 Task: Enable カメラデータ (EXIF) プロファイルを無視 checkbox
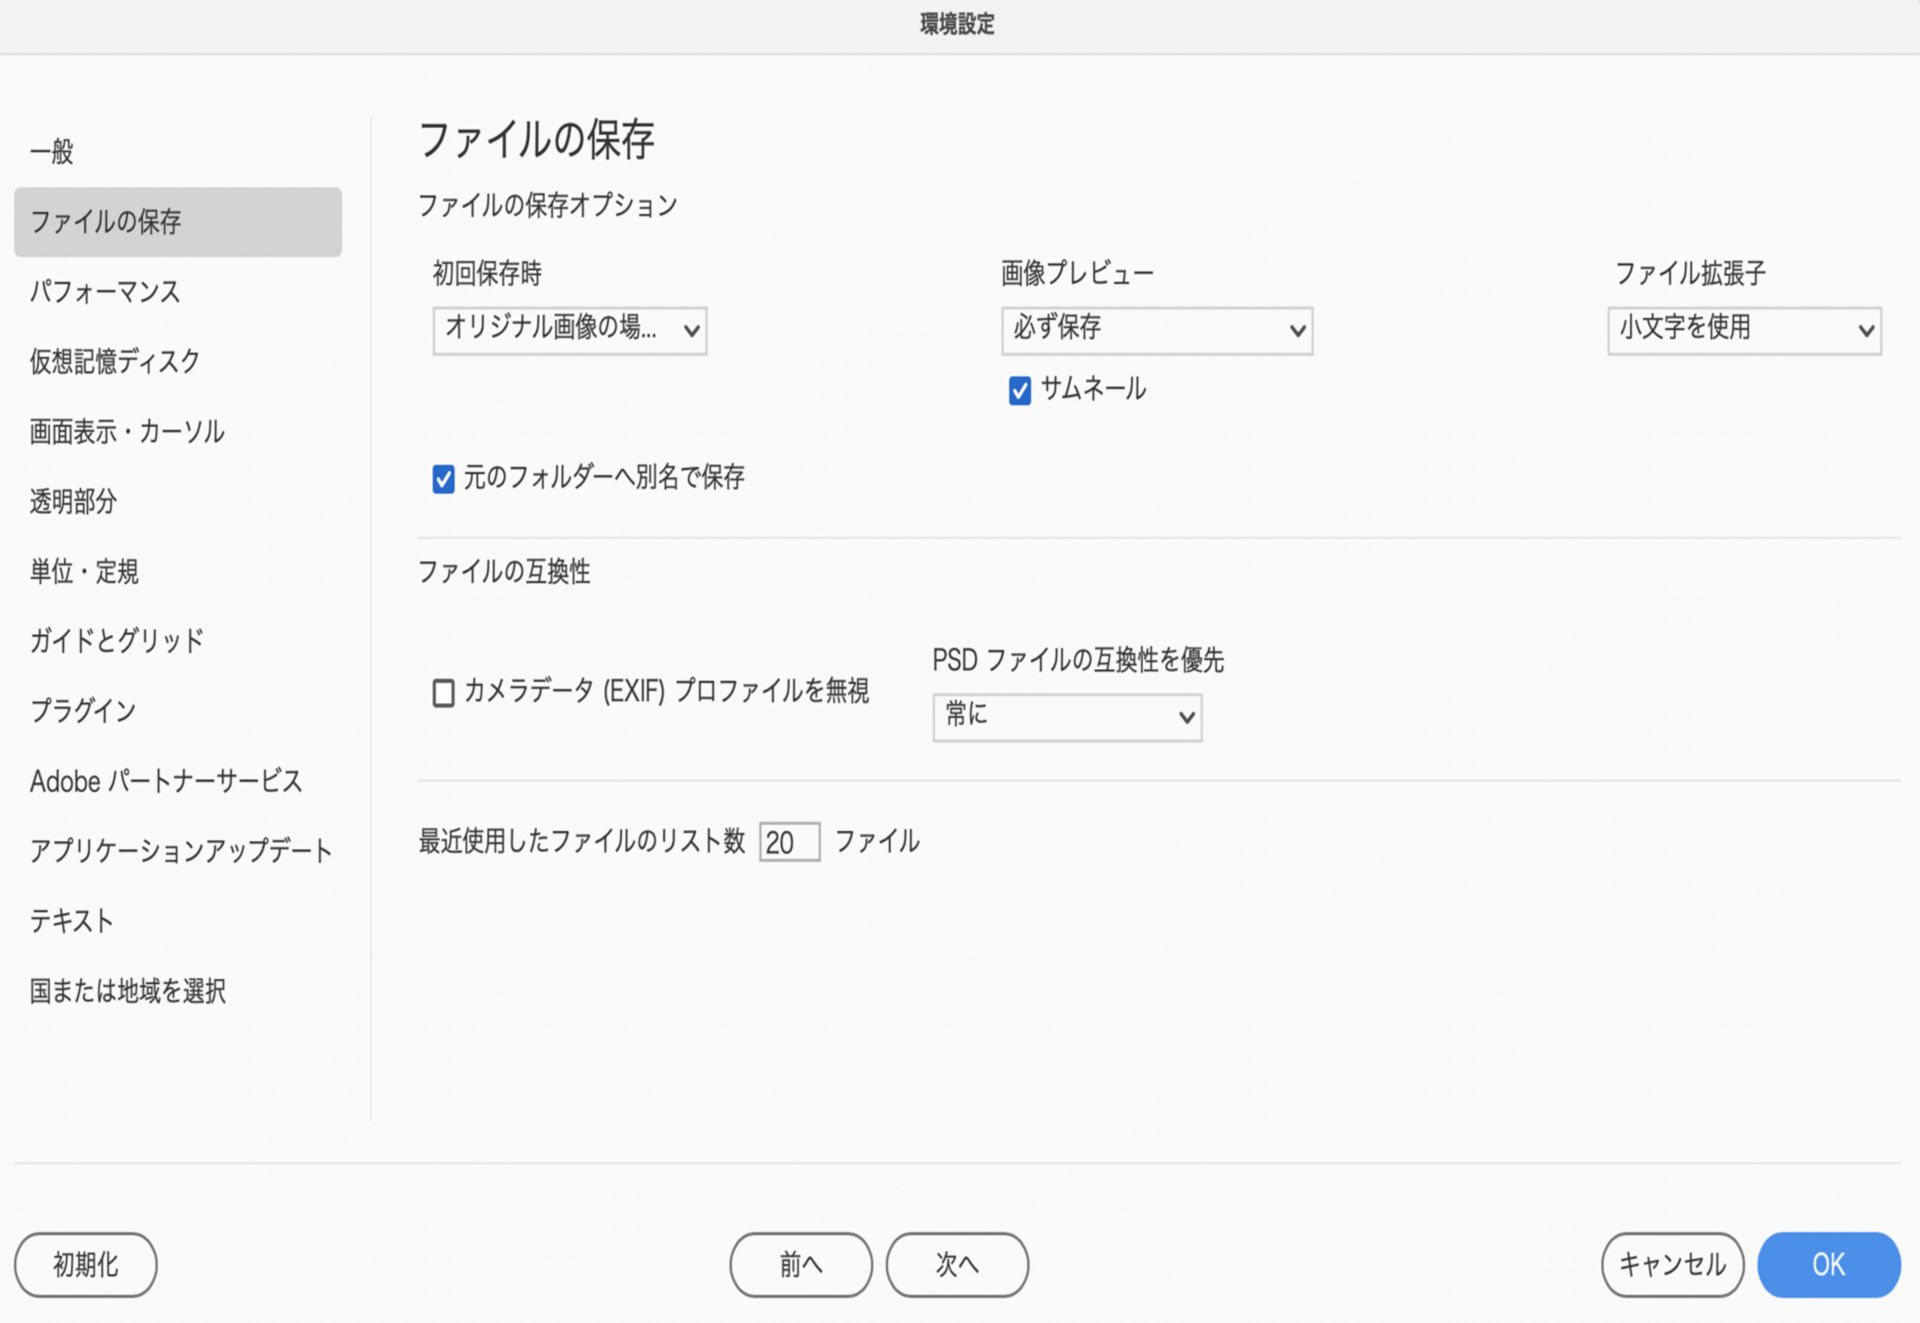(443, 692)
